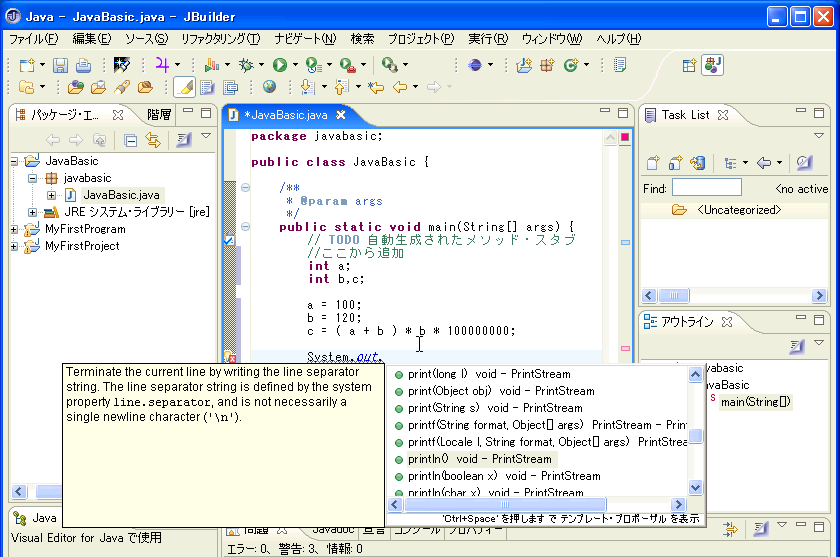Viewport: 840px width, 557px height.
Task: Select the <Uncategorized> task category
Action: 738,210
